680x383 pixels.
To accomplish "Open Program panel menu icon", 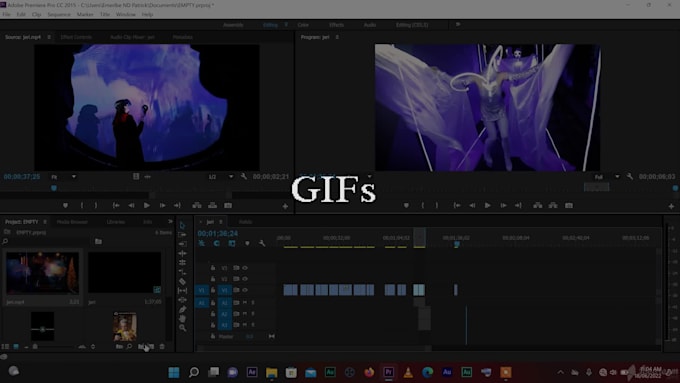I will tap(337, 37).
